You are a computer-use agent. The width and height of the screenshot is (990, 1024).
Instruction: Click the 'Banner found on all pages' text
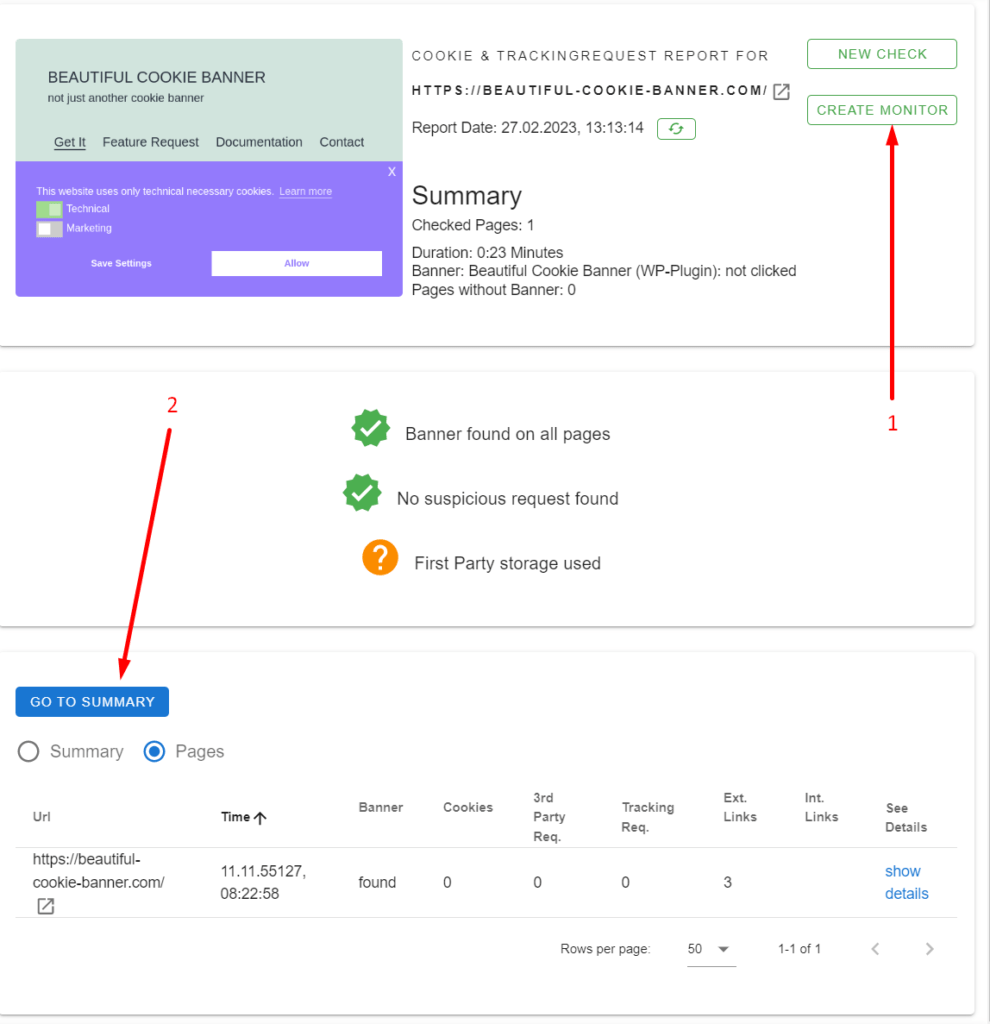click(x=507, y=434)
